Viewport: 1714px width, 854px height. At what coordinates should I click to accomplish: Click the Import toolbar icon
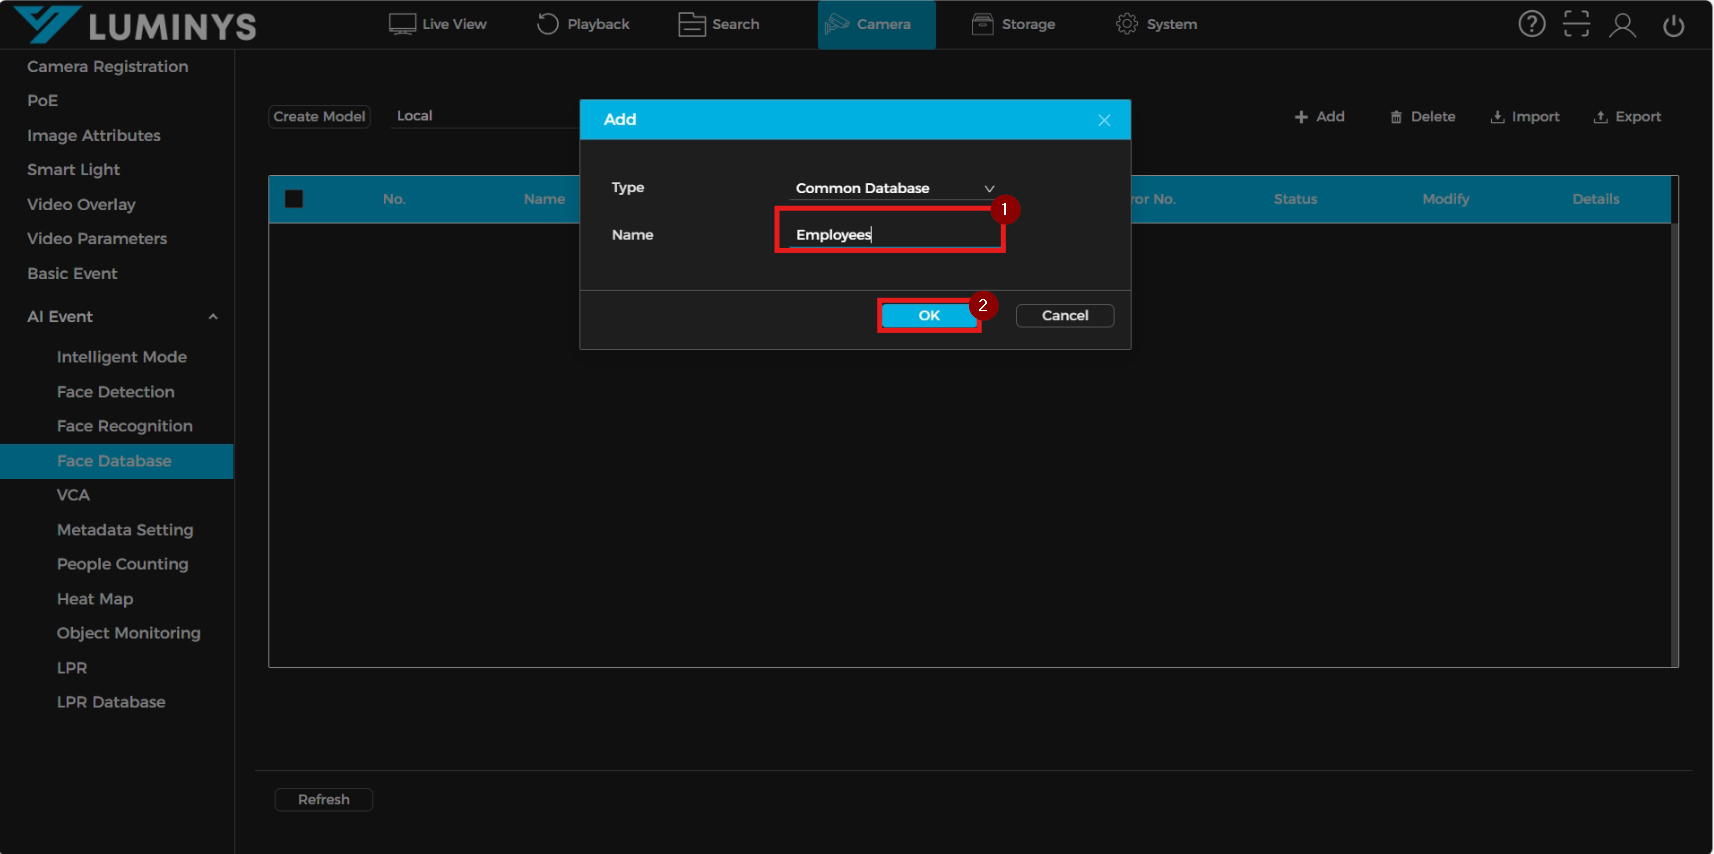(x=1497, y=117)
